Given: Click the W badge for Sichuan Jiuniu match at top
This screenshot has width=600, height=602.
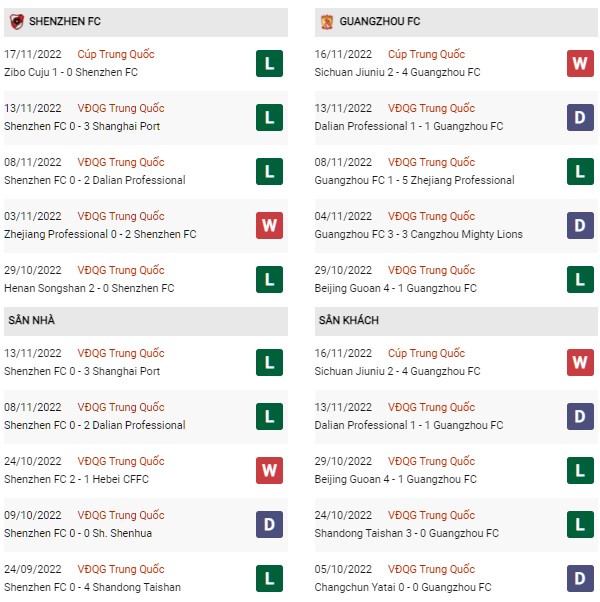Looking at the screenshot, I should [x=580, y=63].
